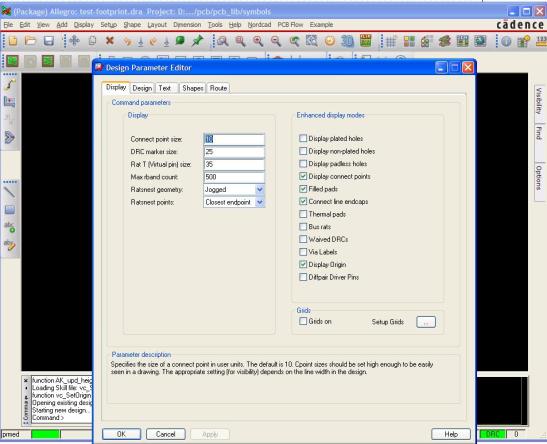Switch to the Text tab

point(165,88)
